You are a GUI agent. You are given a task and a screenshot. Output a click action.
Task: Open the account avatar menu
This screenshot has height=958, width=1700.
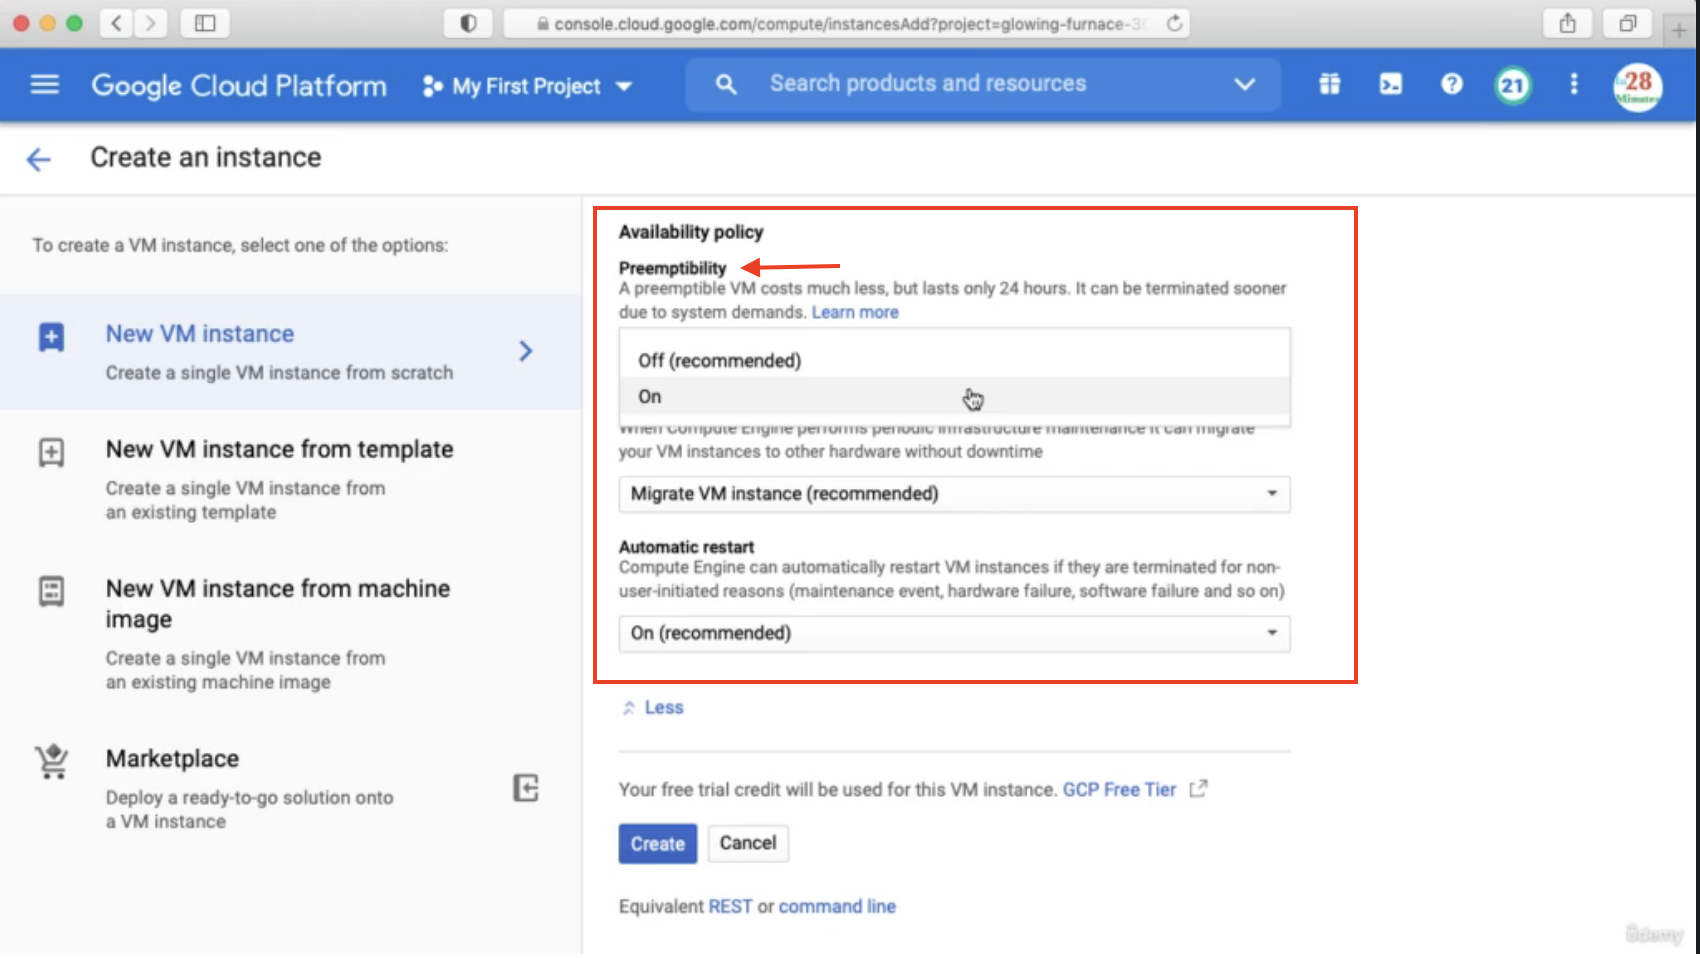tap(1637, 86)
